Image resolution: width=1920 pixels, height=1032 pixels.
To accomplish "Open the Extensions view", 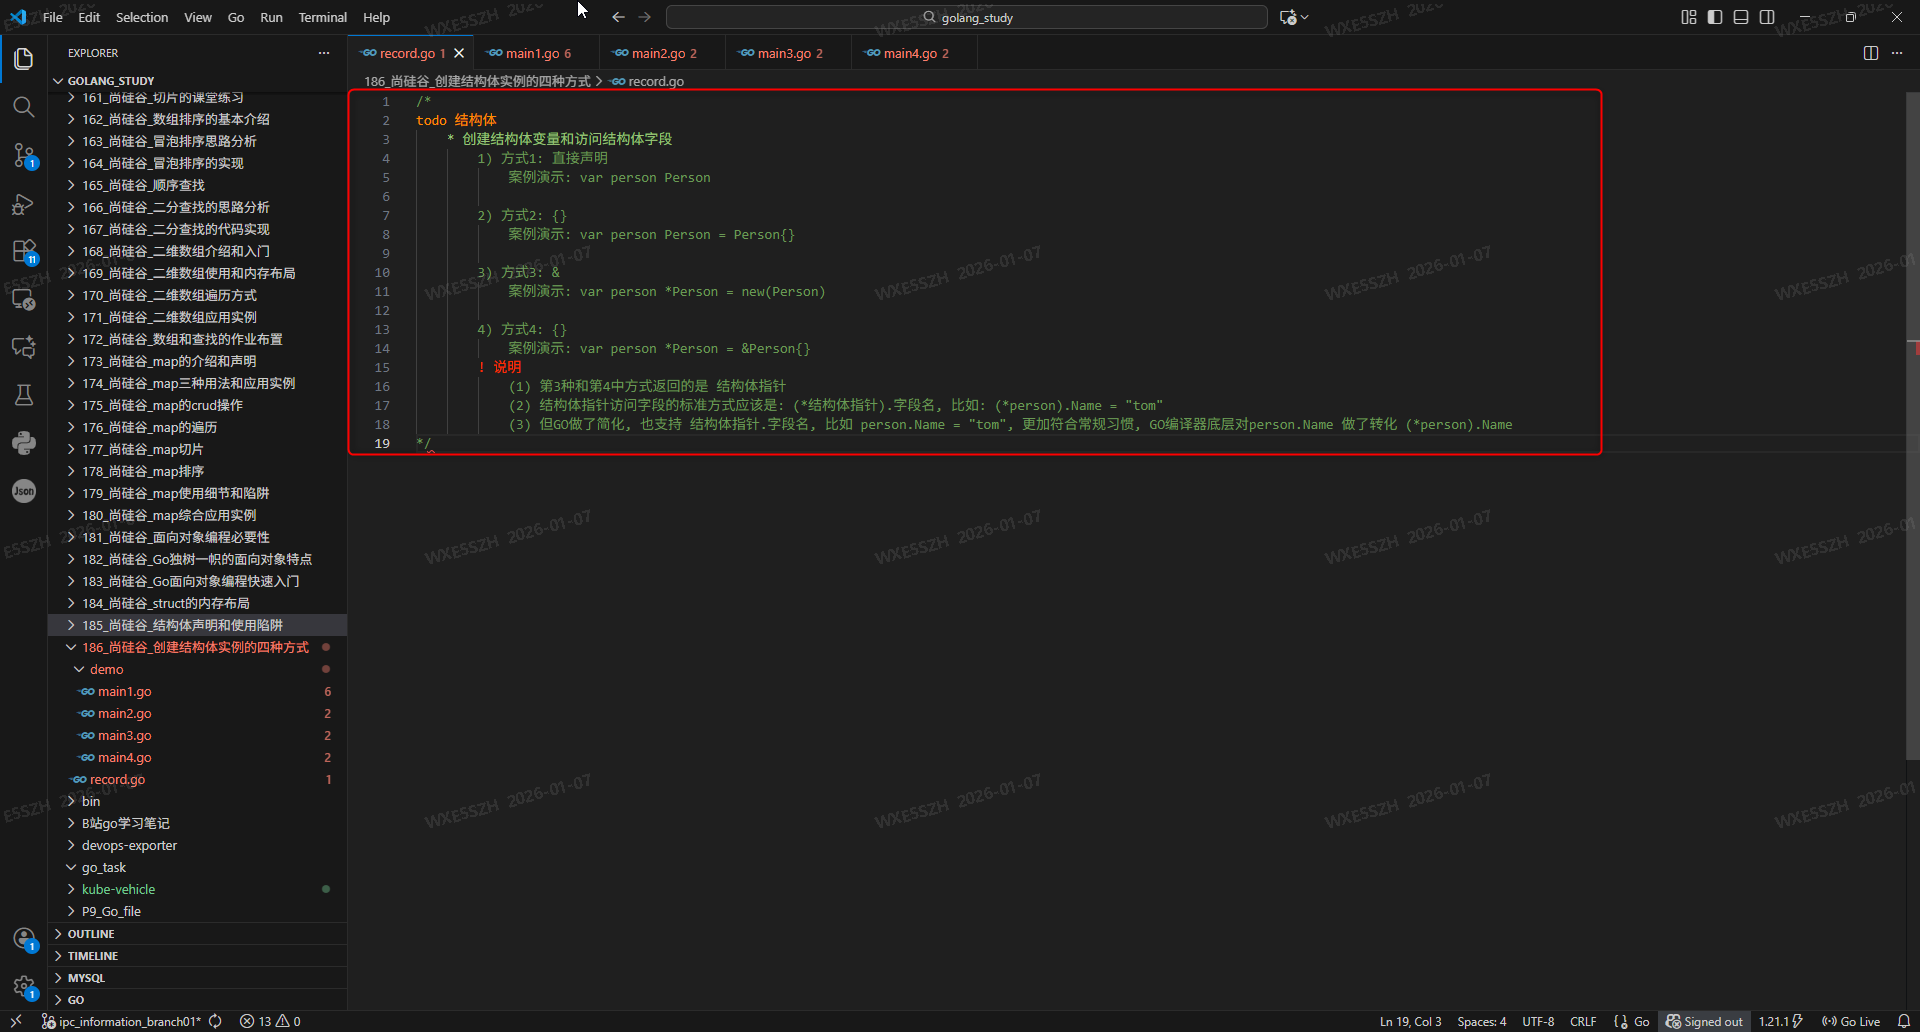I will (x=24, y=251).
